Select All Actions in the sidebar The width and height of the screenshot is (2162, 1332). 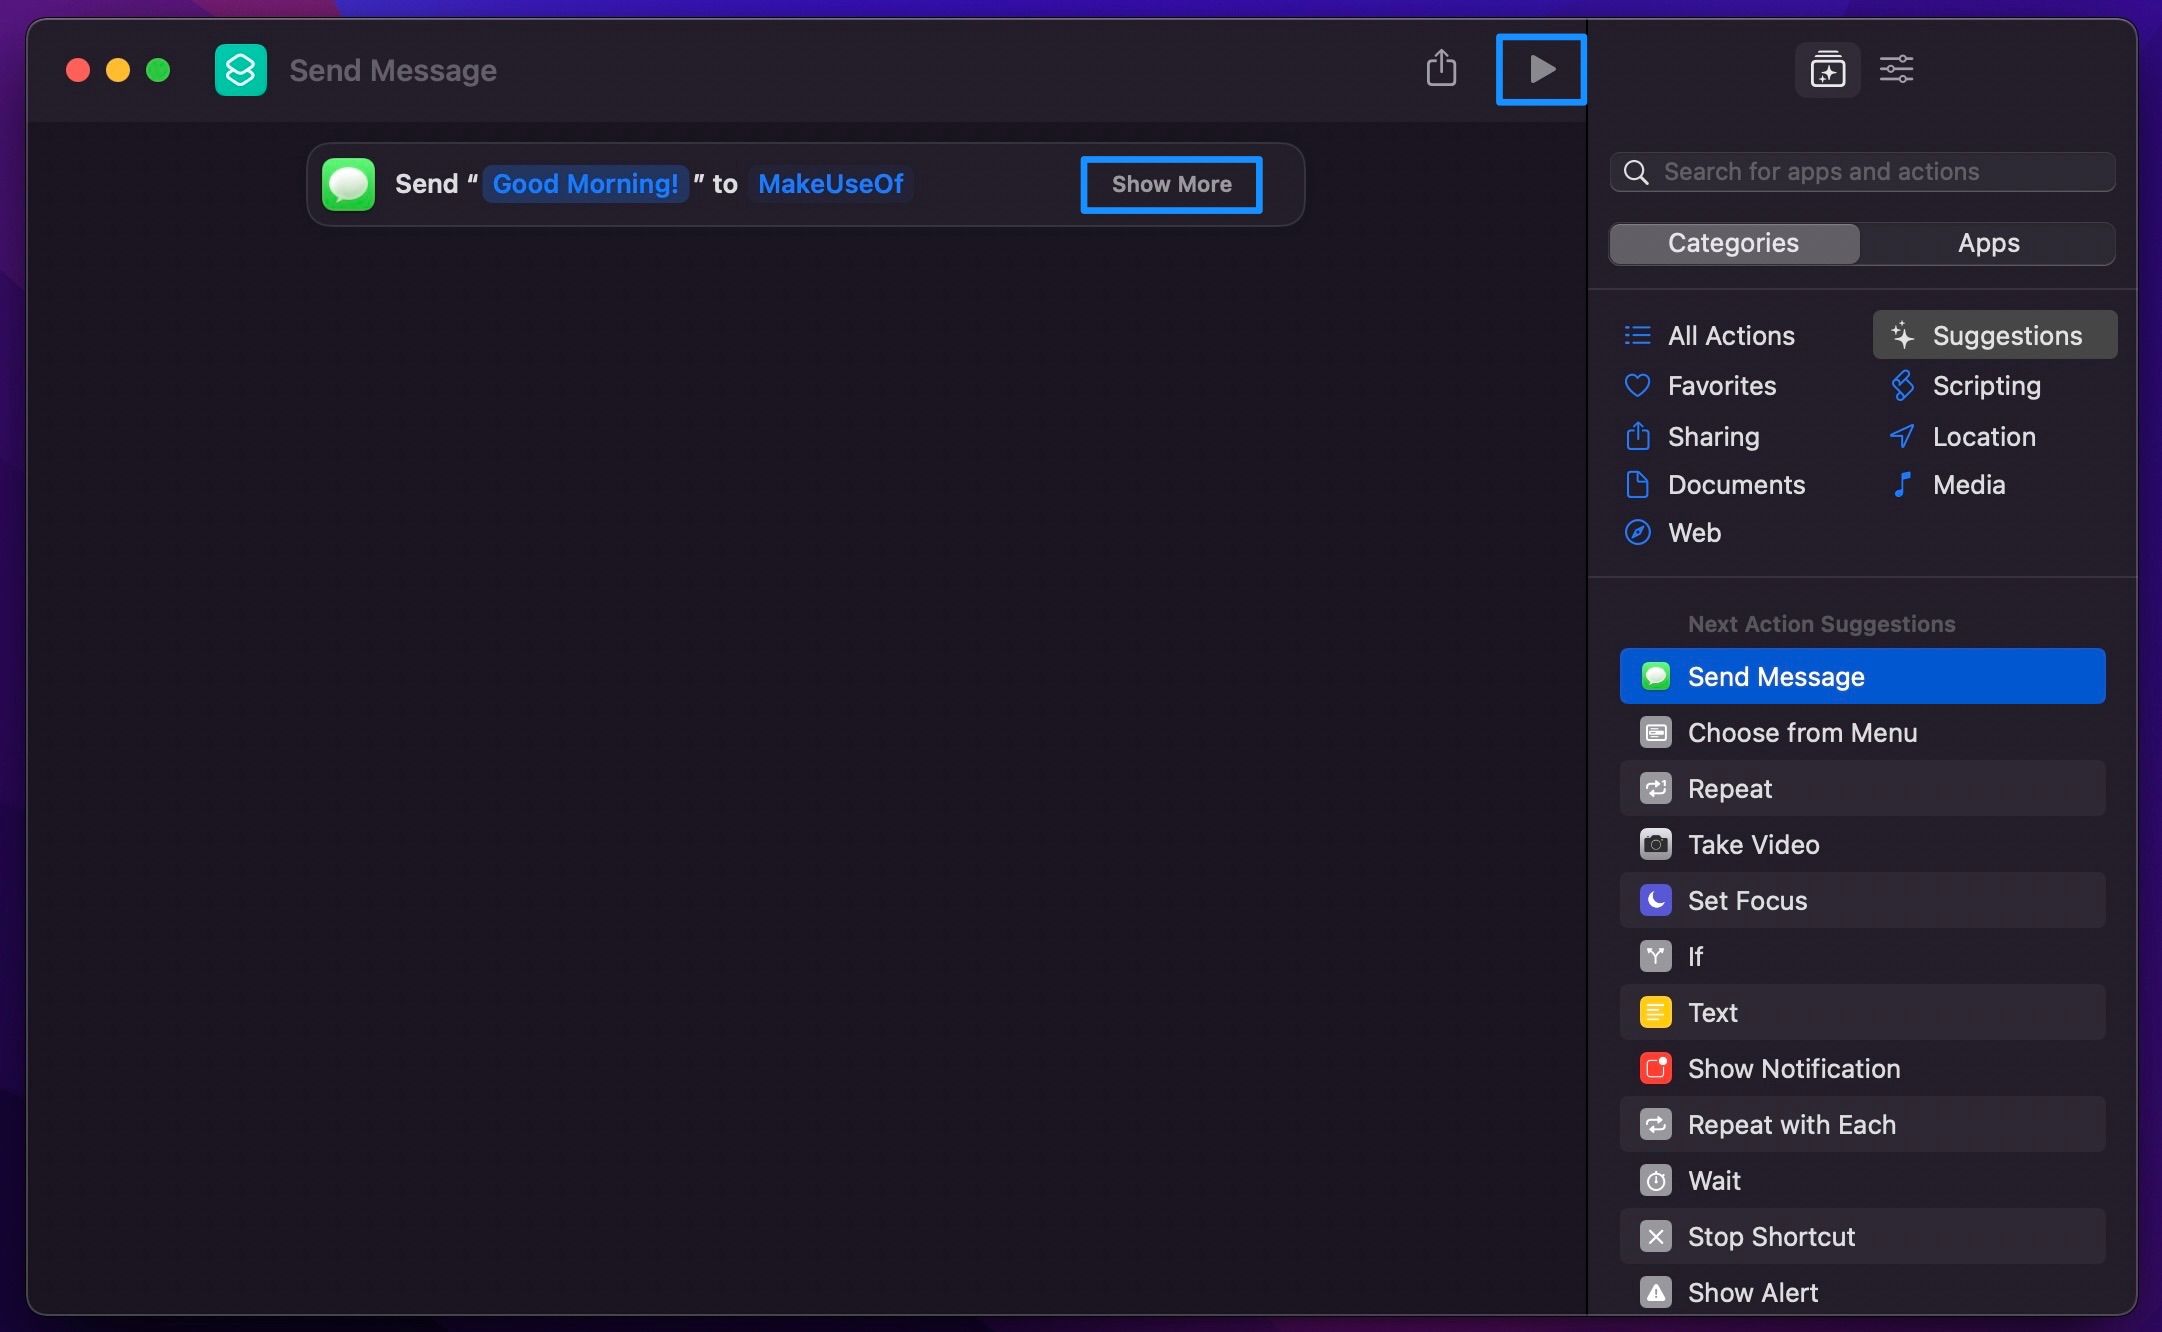[1730, 336]
